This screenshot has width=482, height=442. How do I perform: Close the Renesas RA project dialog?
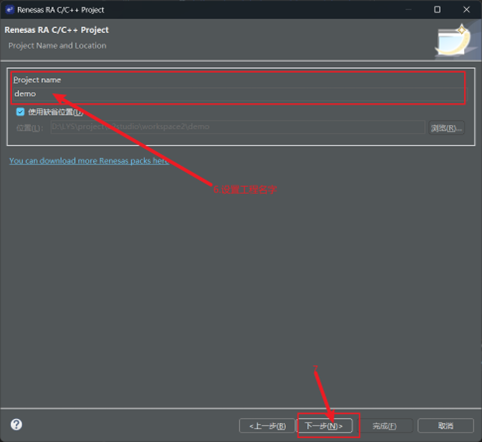tap(466, 10)
